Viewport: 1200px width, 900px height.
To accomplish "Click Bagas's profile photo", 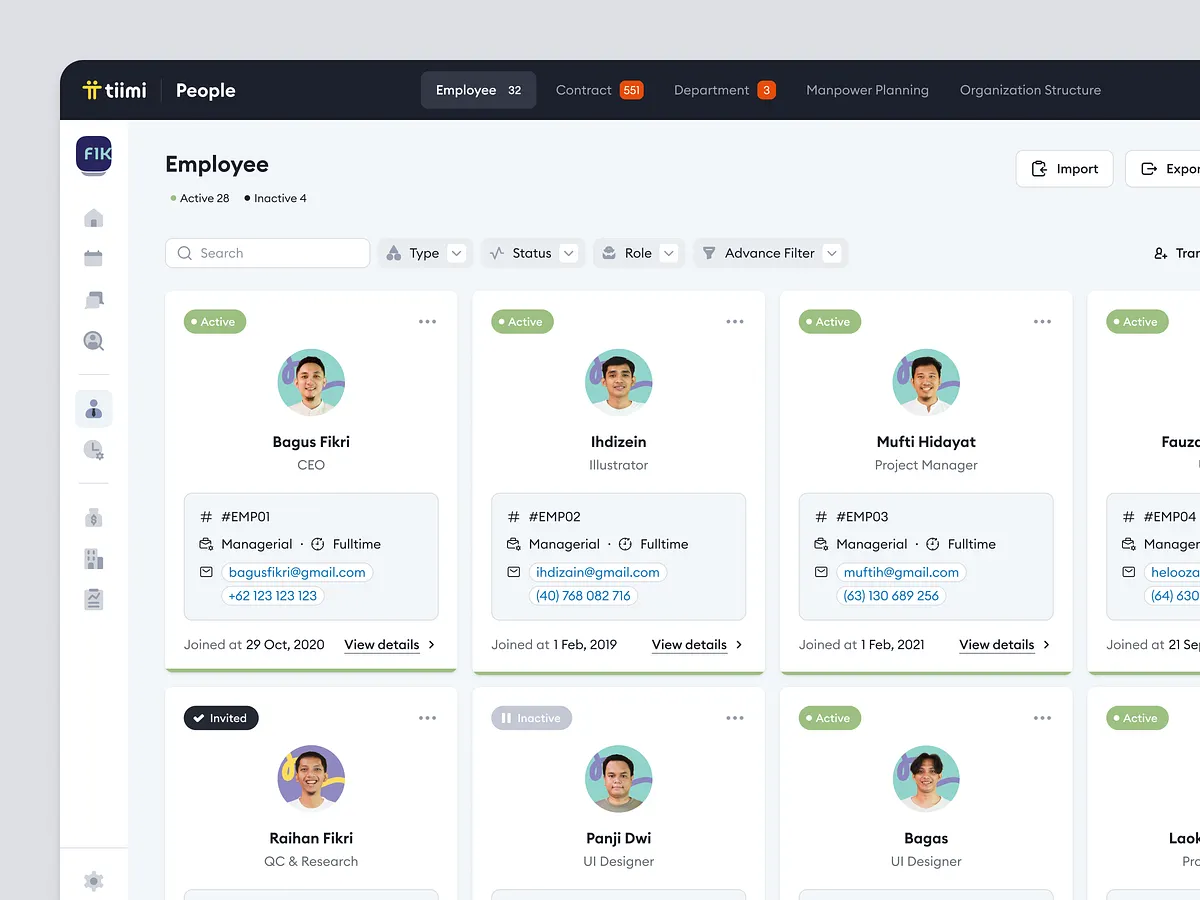I will (926, 778).
